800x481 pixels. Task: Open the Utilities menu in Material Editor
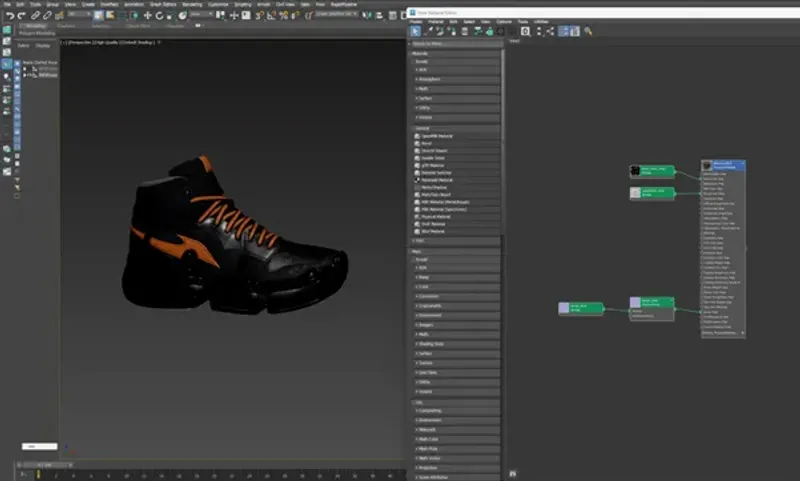[541, 21]
